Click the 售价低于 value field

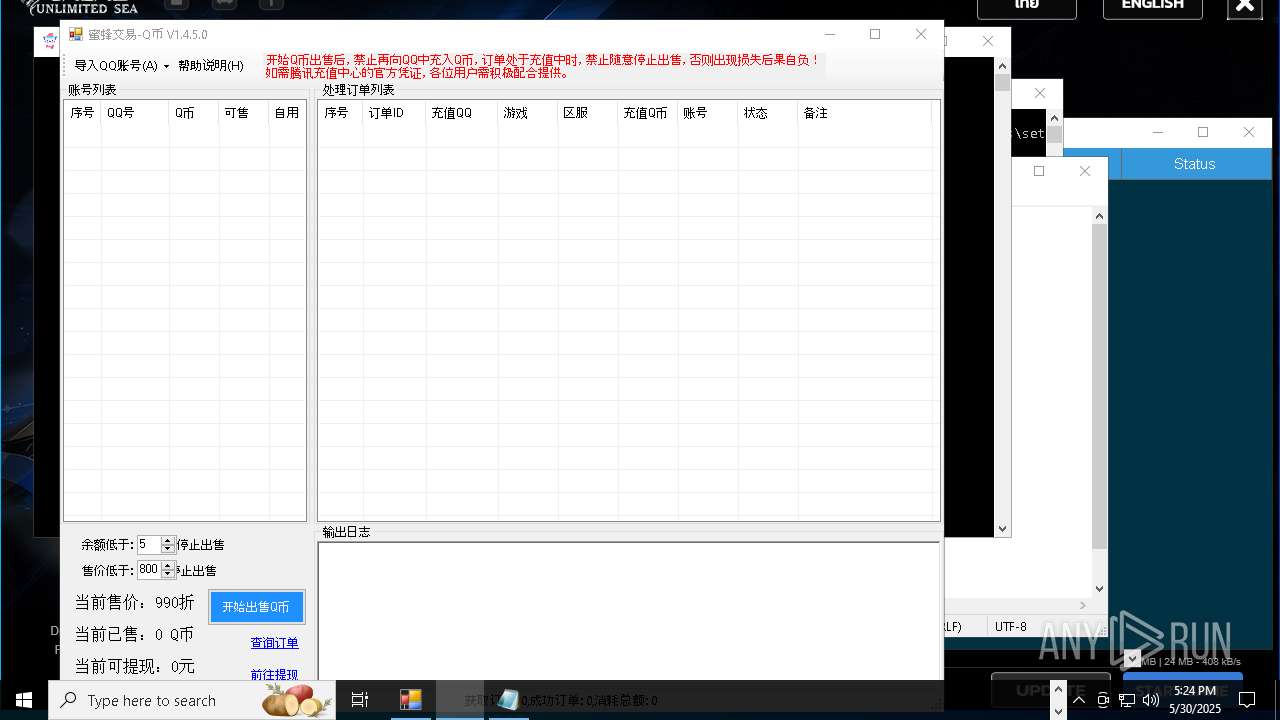point(149,570)
